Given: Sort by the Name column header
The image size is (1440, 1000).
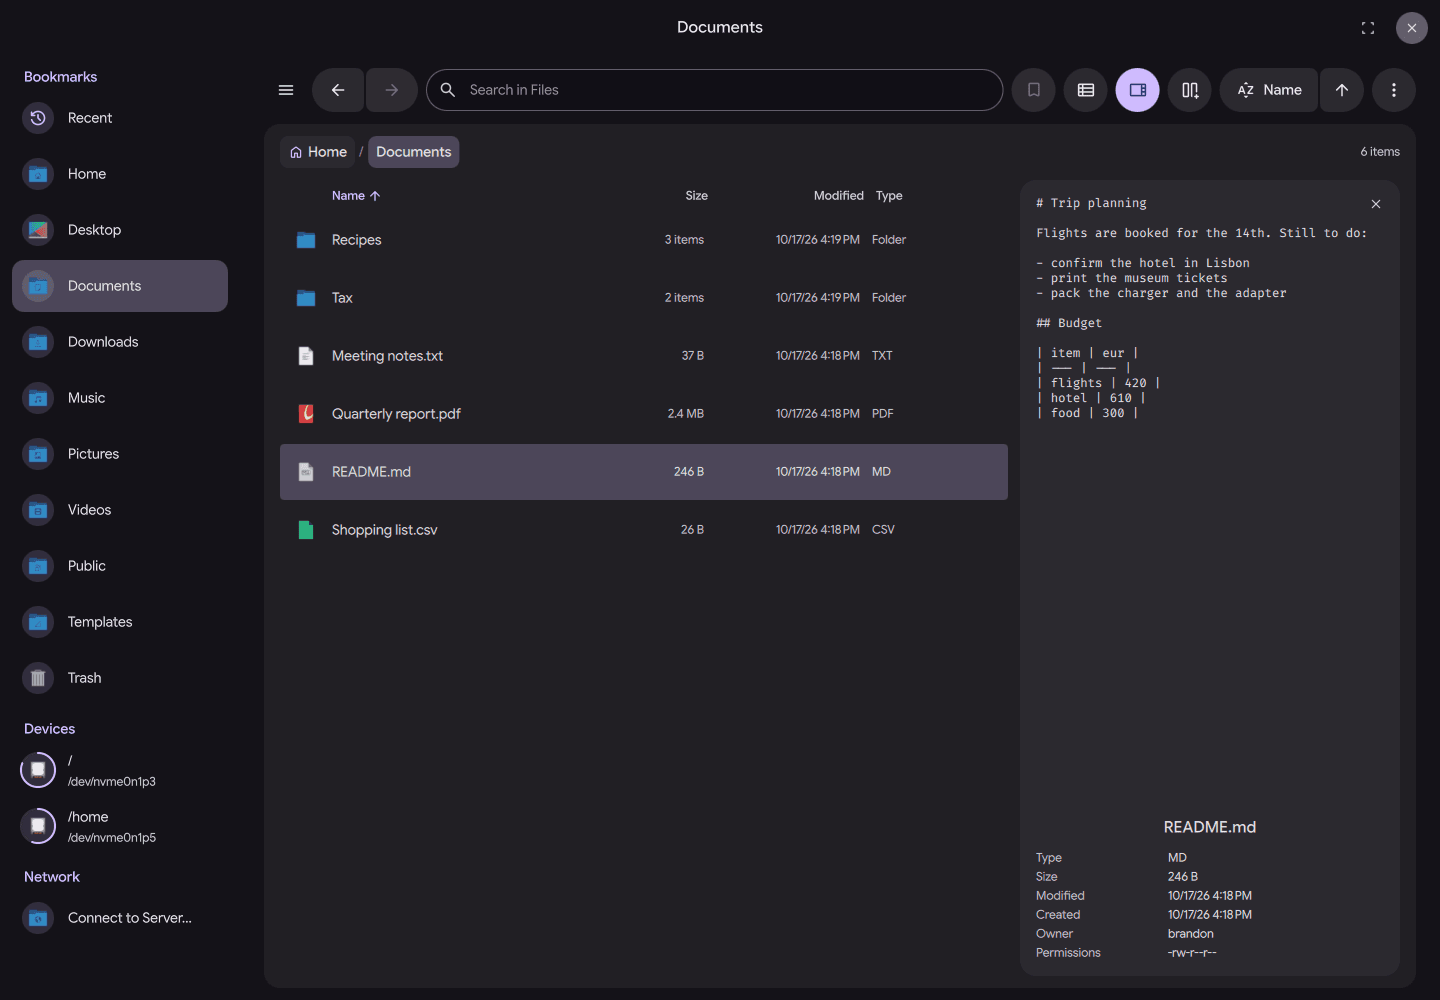Looking at the screenshot, I should tap(356, 196).
